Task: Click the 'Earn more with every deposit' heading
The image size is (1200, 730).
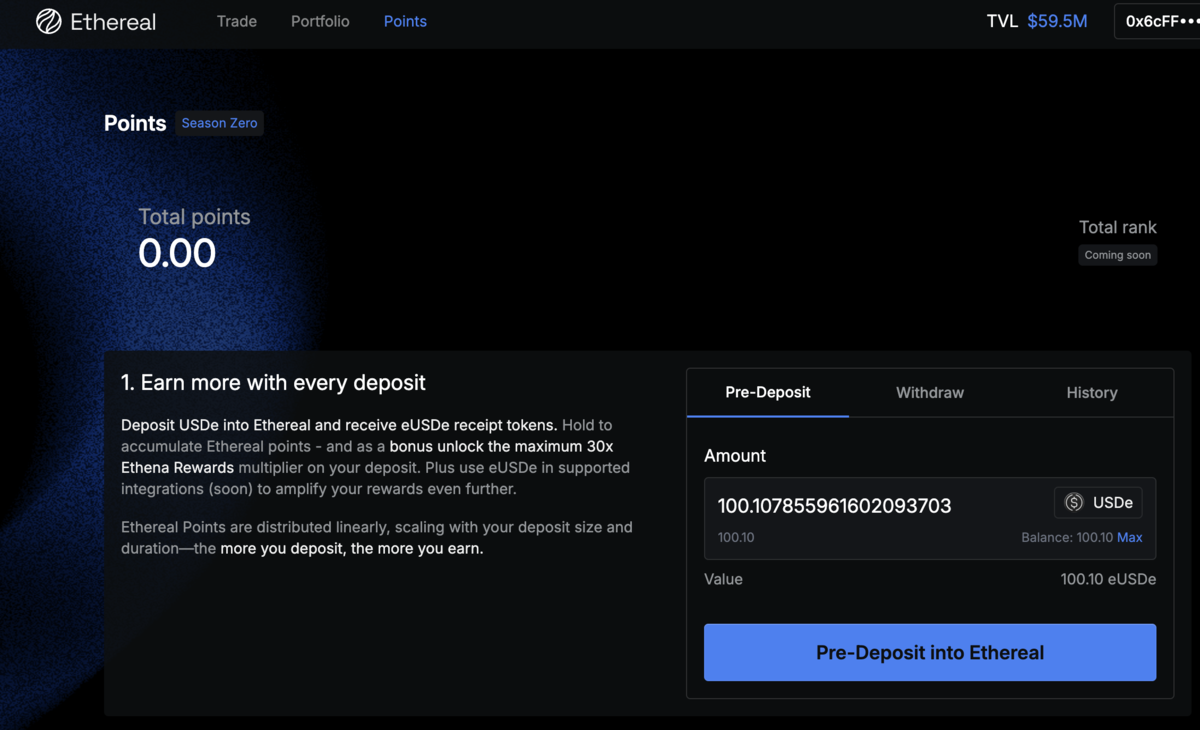Action: click(273, 382)
